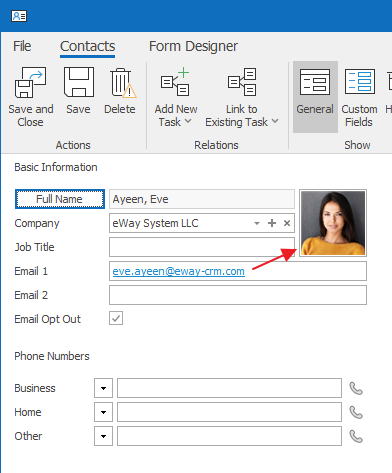Expand the Company dropdown arrow
Image resolution: width=392 pixels, height=473 pixels.
point(257,223)
